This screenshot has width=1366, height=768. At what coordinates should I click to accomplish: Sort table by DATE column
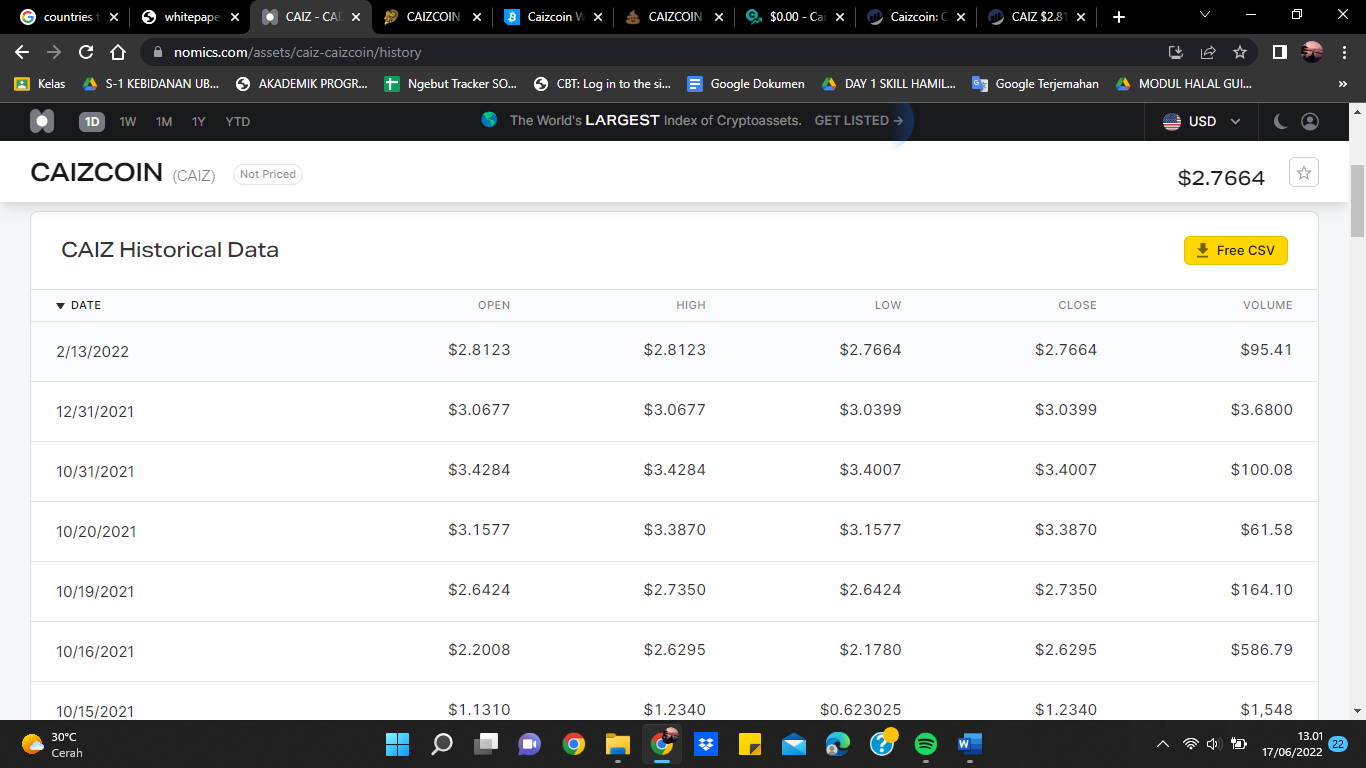point(79,305)
